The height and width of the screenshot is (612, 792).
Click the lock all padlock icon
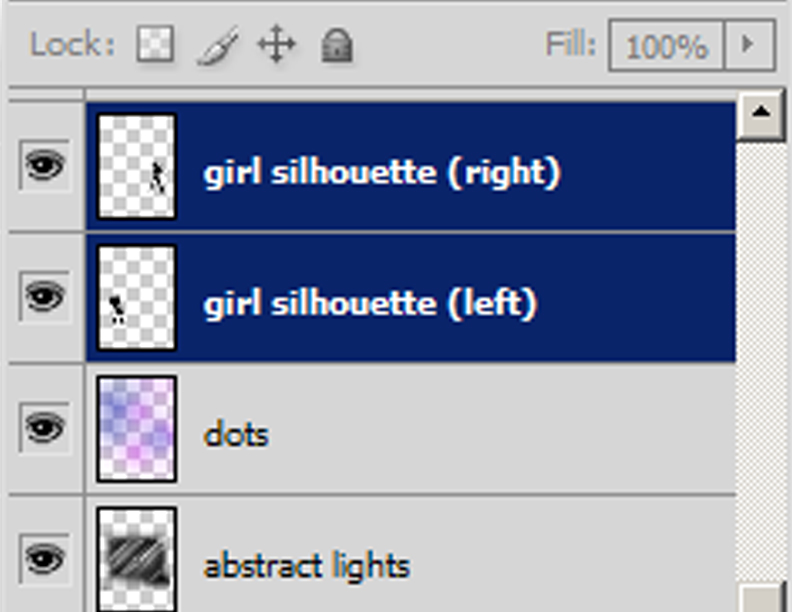tap(337, 45)
